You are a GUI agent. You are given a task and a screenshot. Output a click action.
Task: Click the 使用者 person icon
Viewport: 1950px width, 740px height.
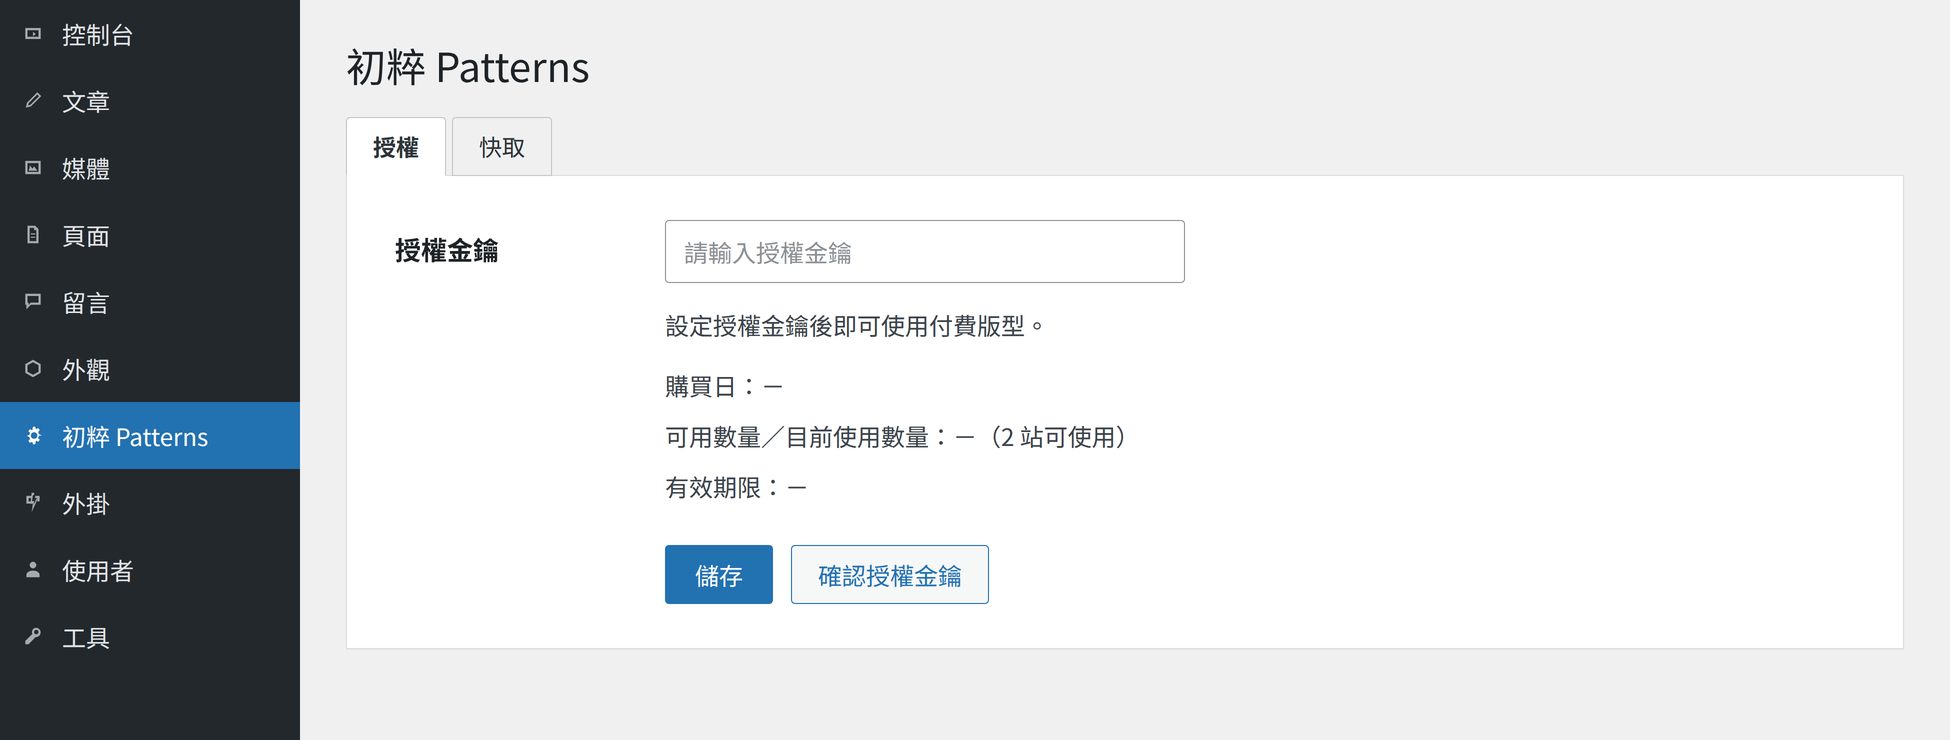click(33, 570)
